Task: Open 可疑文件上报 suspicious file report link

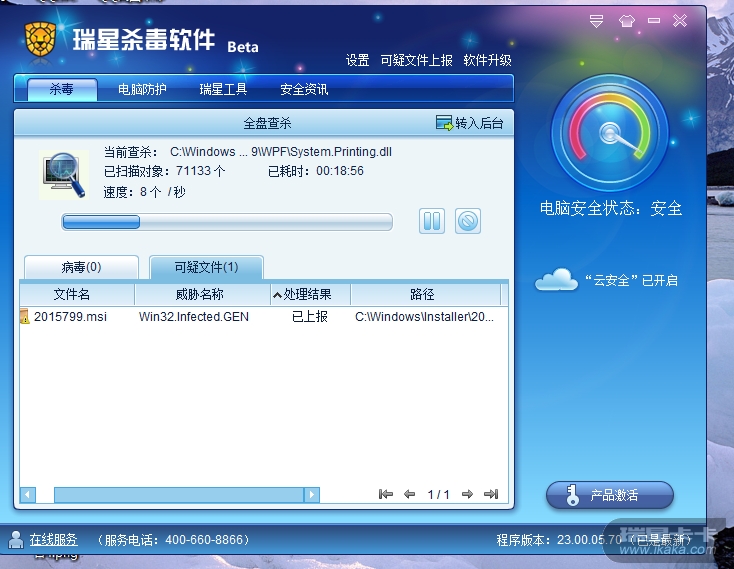Action: pos(416,60)
